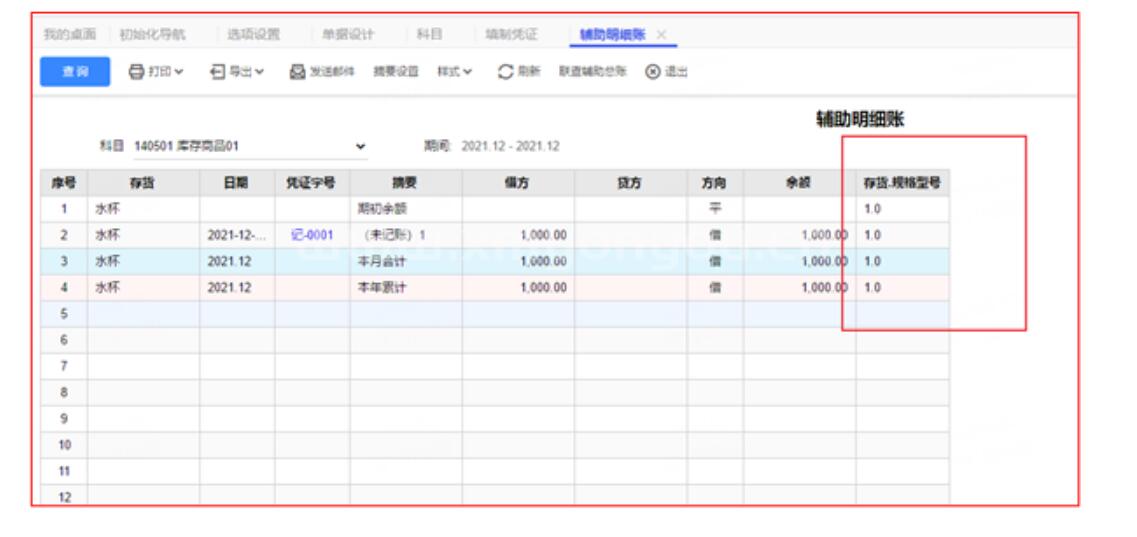Click debit 1,000.00 in 本年累计 row

click(x=543, y=288)
